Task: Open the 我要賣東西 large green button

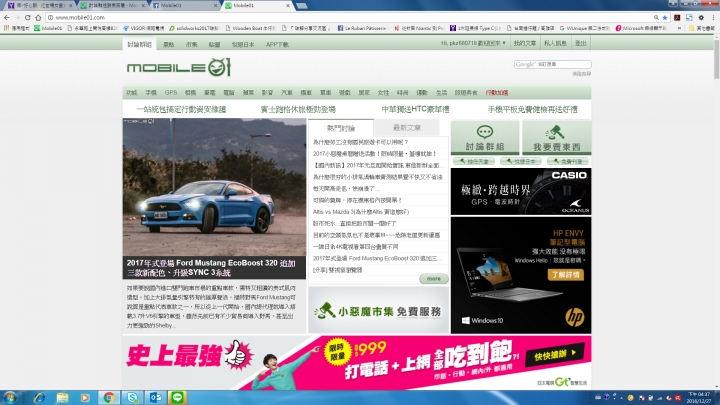Action: click(x=557, y=137)
